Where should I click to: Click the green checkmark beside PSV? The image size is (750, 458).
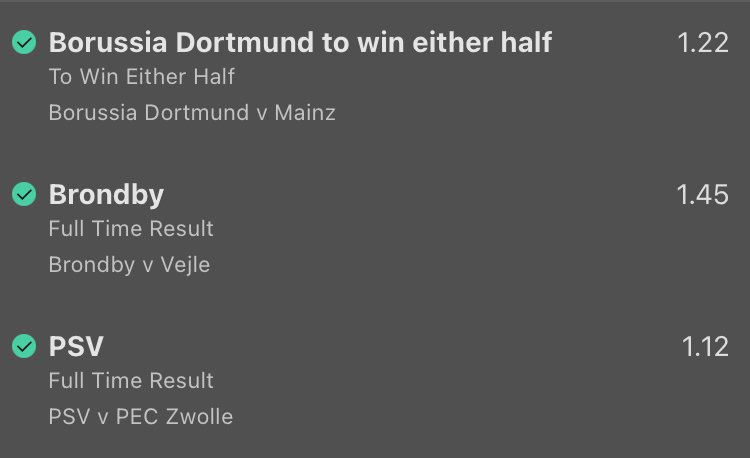point(24,346)
